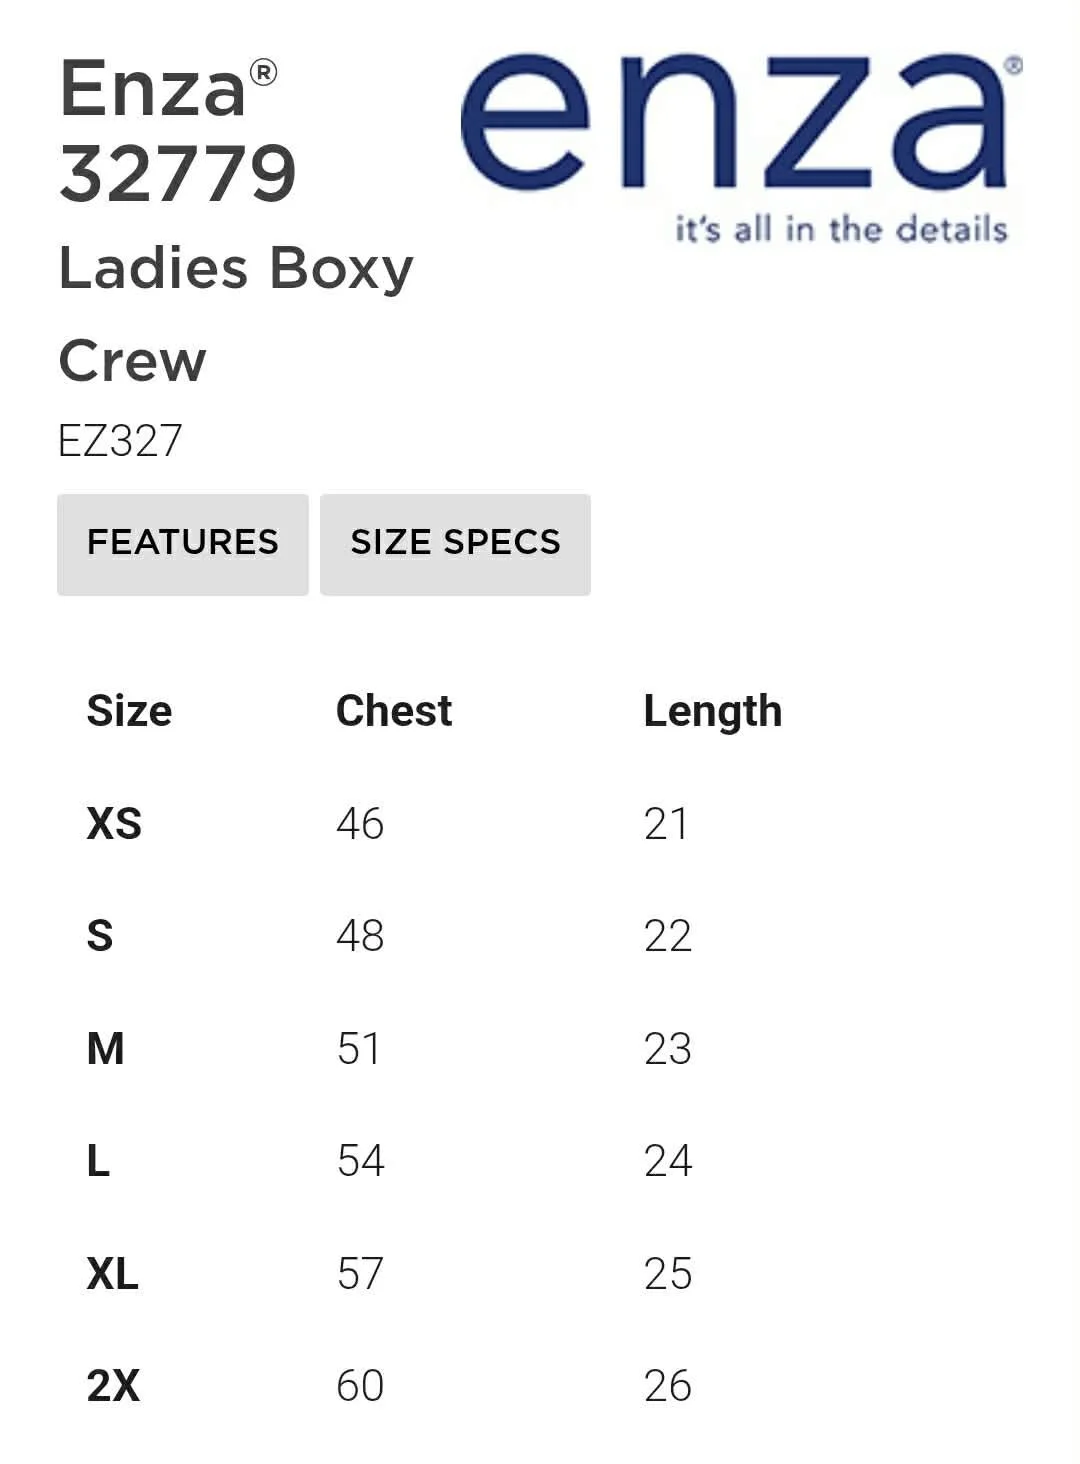Click the Length column header
Viewport: 1080px width, 1464px height.
[x=713, y=712]
